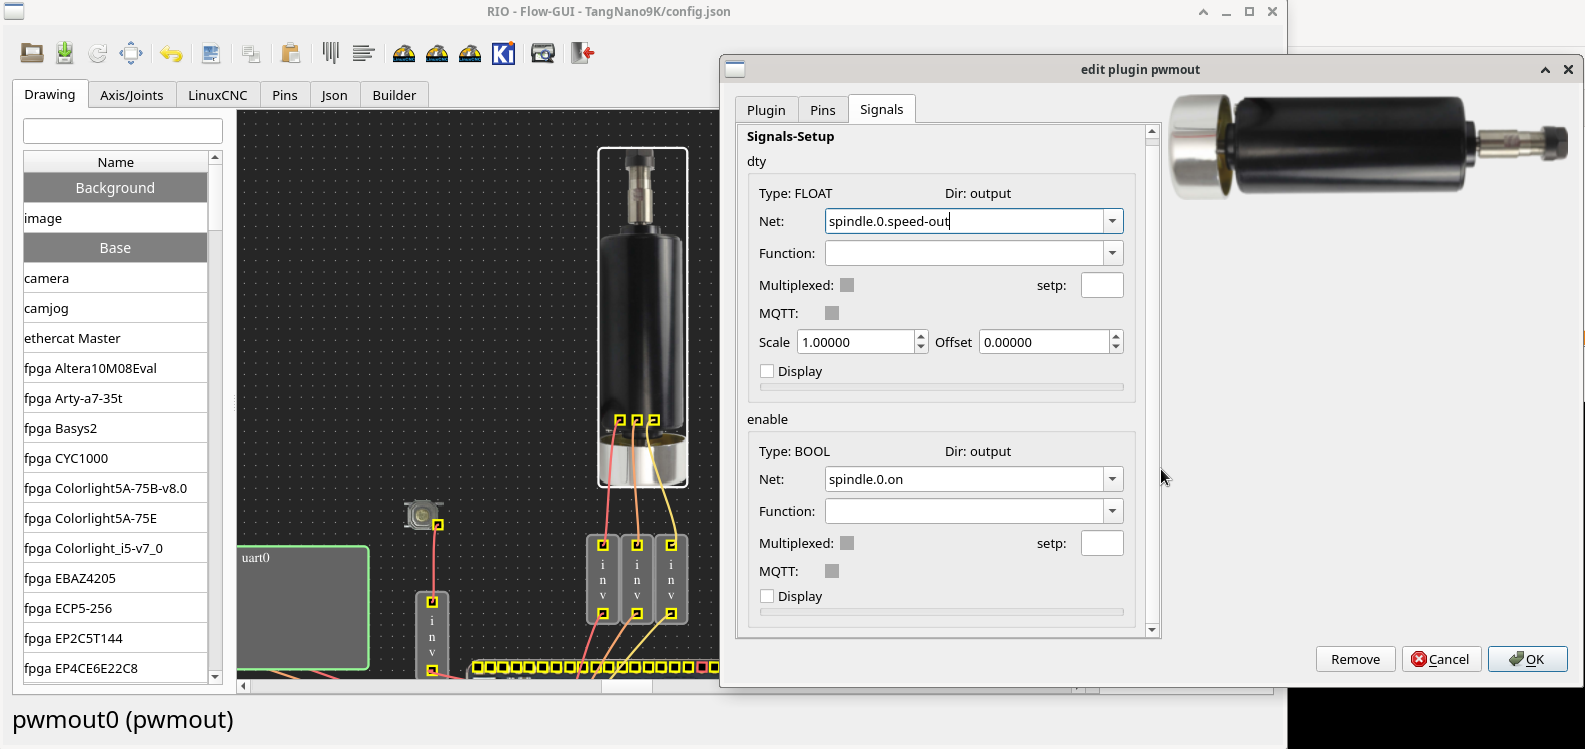Decrease the Offset value with down arrow
This screenshot has height=749, width=1585.
1116,348
